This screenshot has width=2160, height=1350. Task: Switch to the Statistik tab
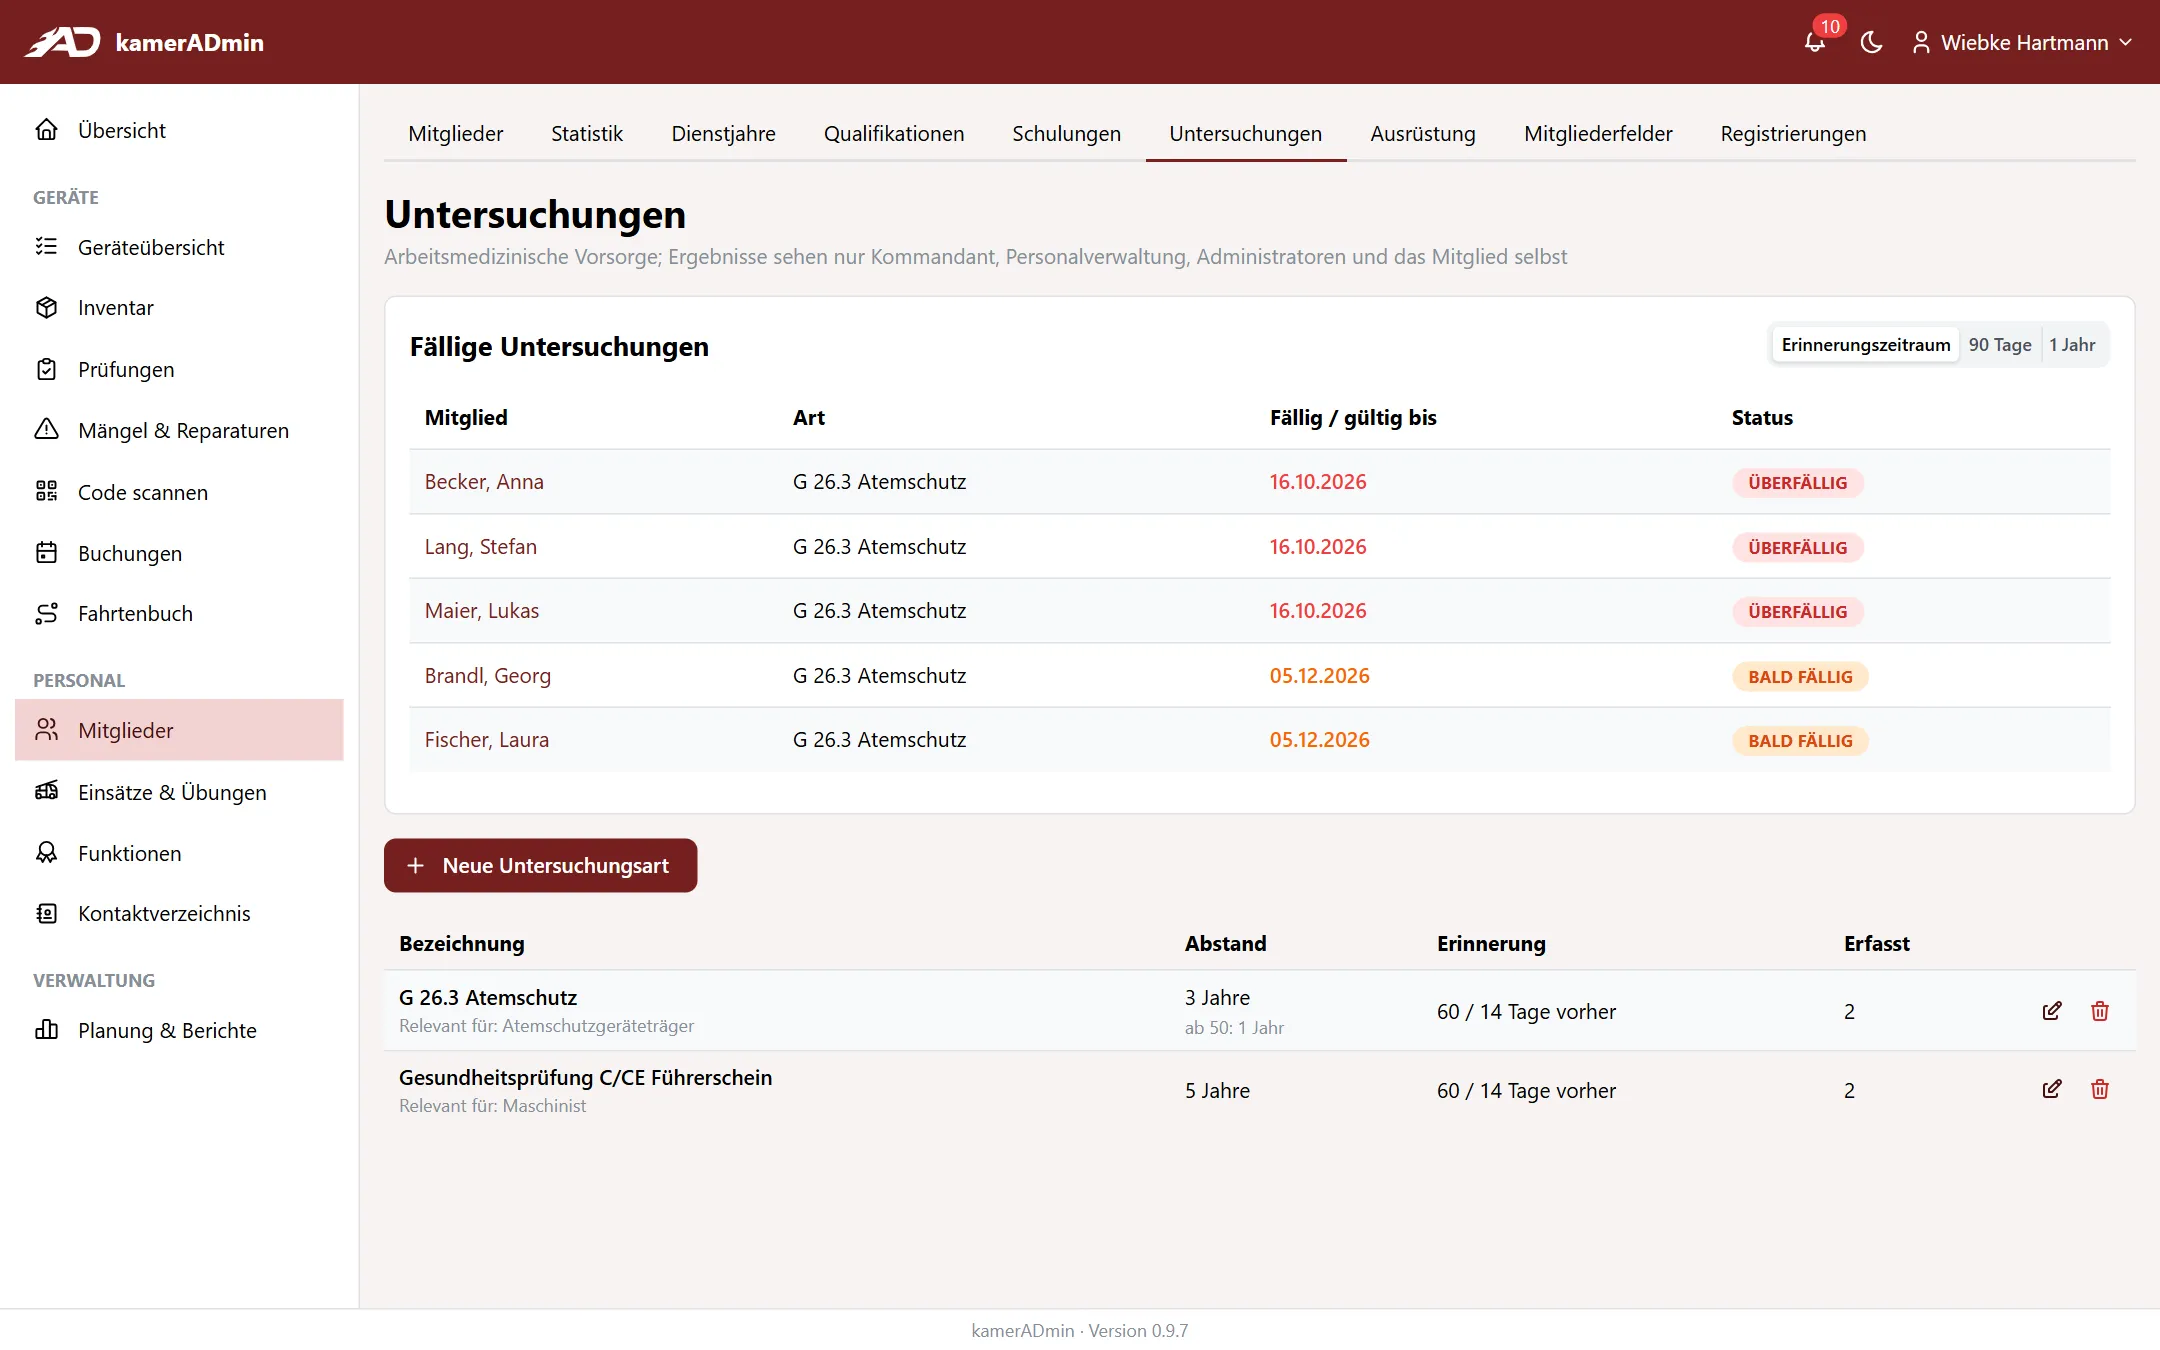pos(587,134)
